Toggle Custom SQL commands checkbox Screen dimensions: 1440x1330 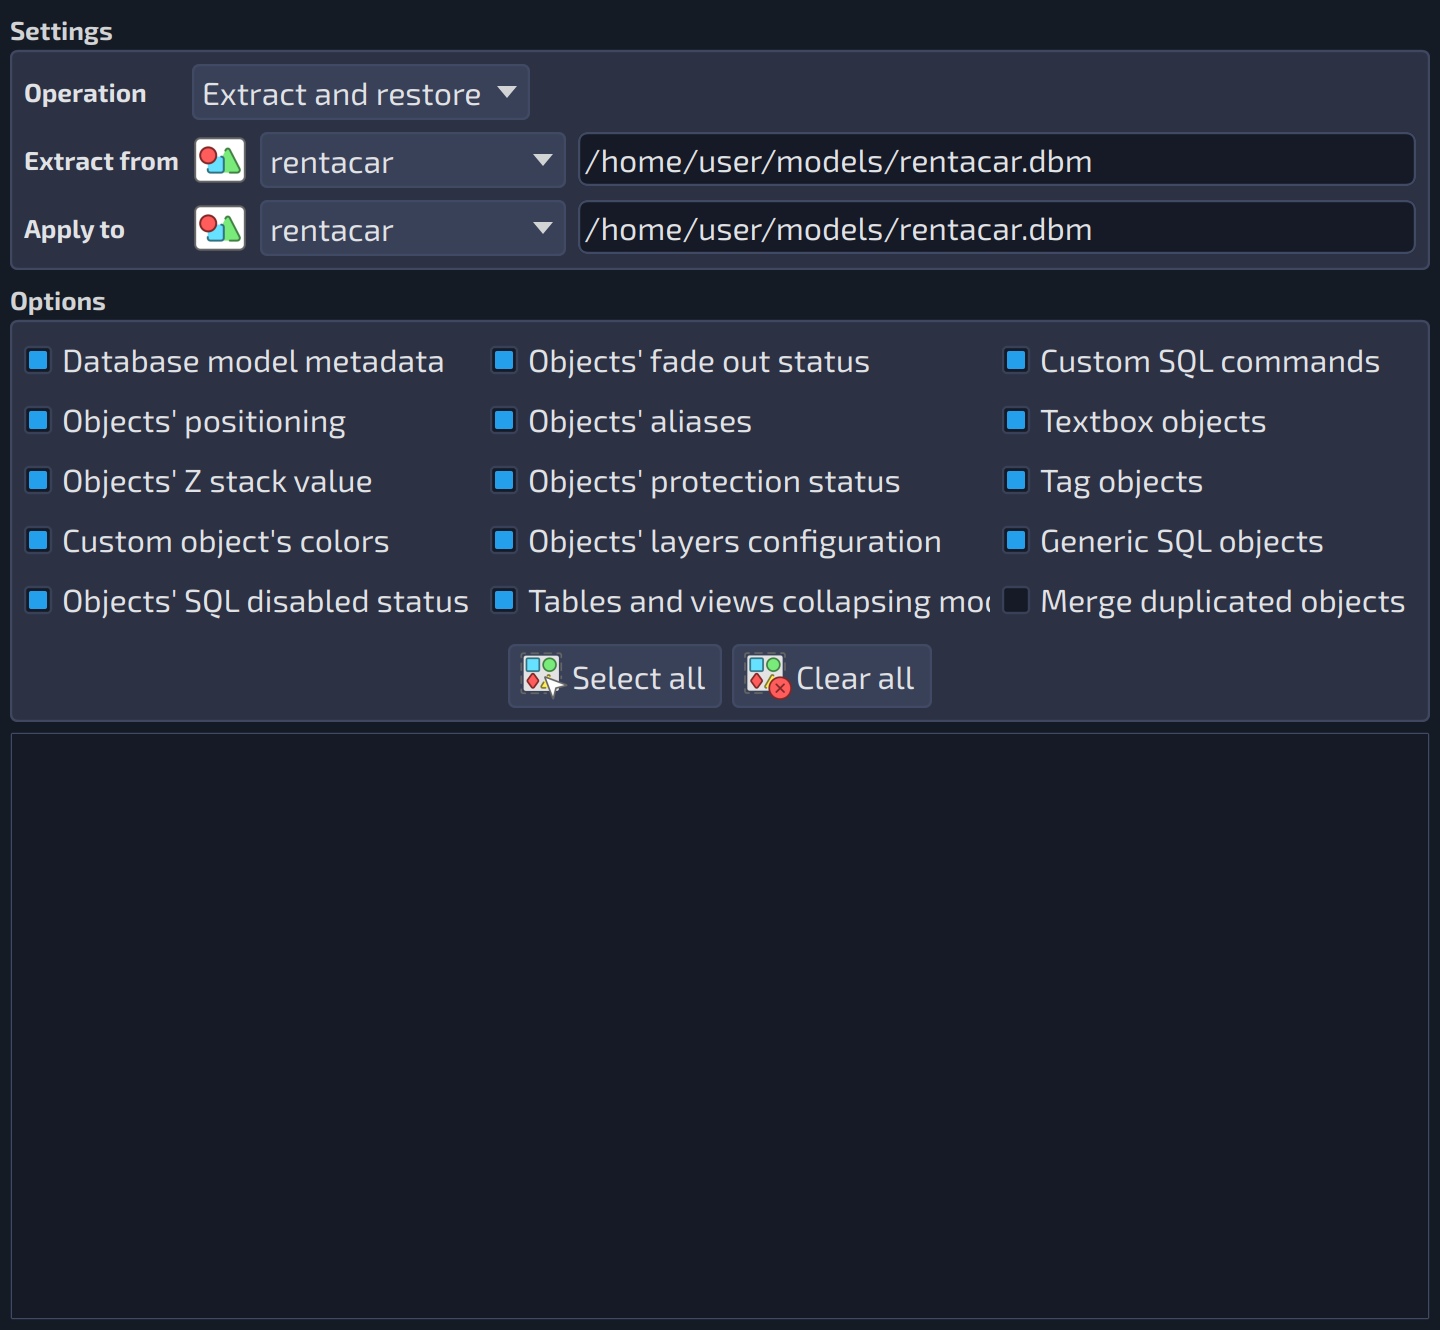pyautogui.click(x=1016, y=360)
